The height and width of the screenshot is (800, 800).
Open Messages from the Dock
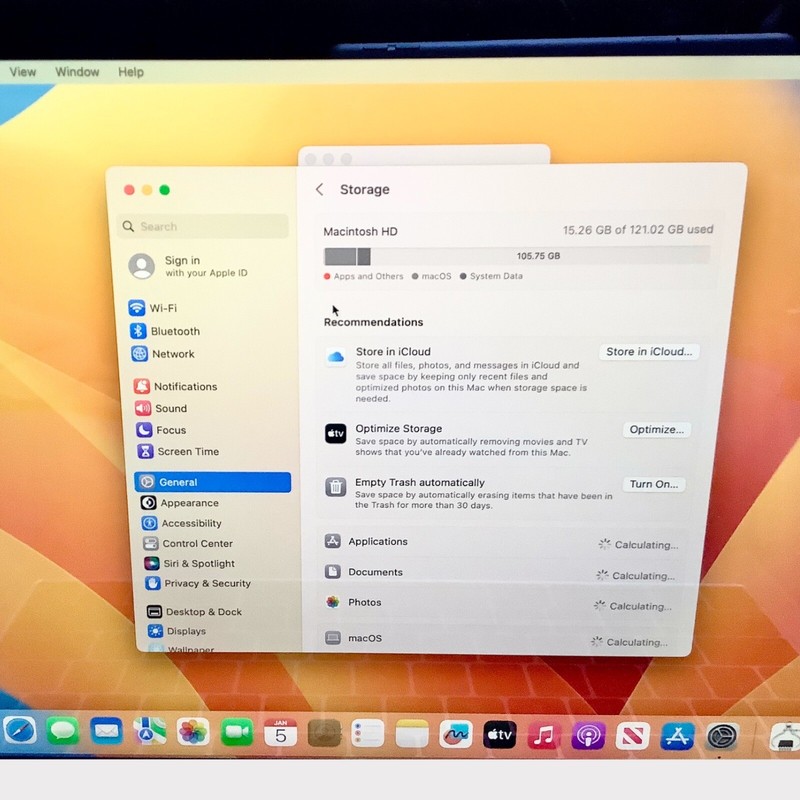pyautogui.click(x=63, y=731)
